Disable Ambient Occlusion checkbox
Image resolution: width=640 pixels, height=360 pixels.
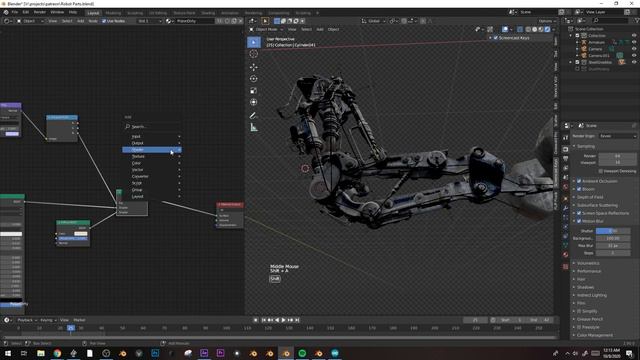point(579,181)
